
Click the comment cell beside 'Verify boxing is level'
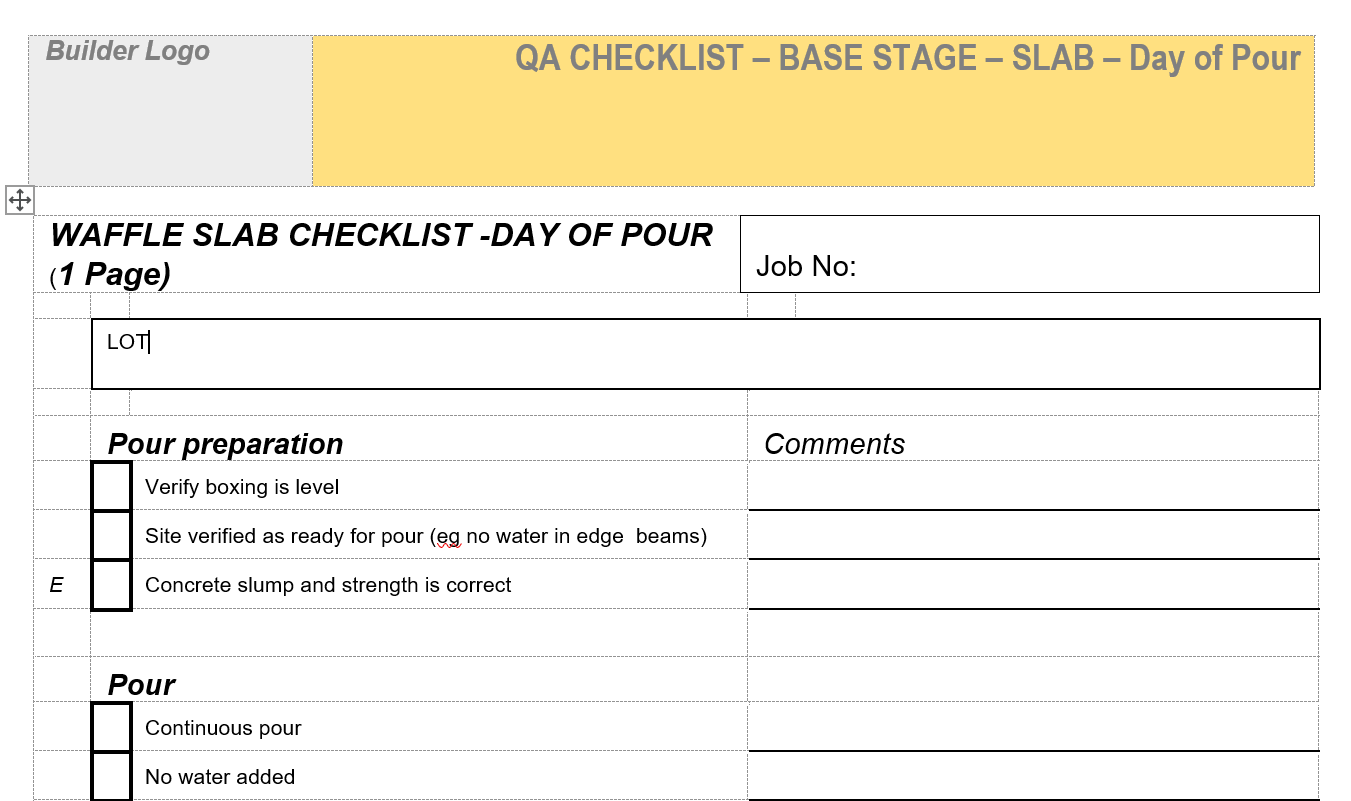[1032, 487]
